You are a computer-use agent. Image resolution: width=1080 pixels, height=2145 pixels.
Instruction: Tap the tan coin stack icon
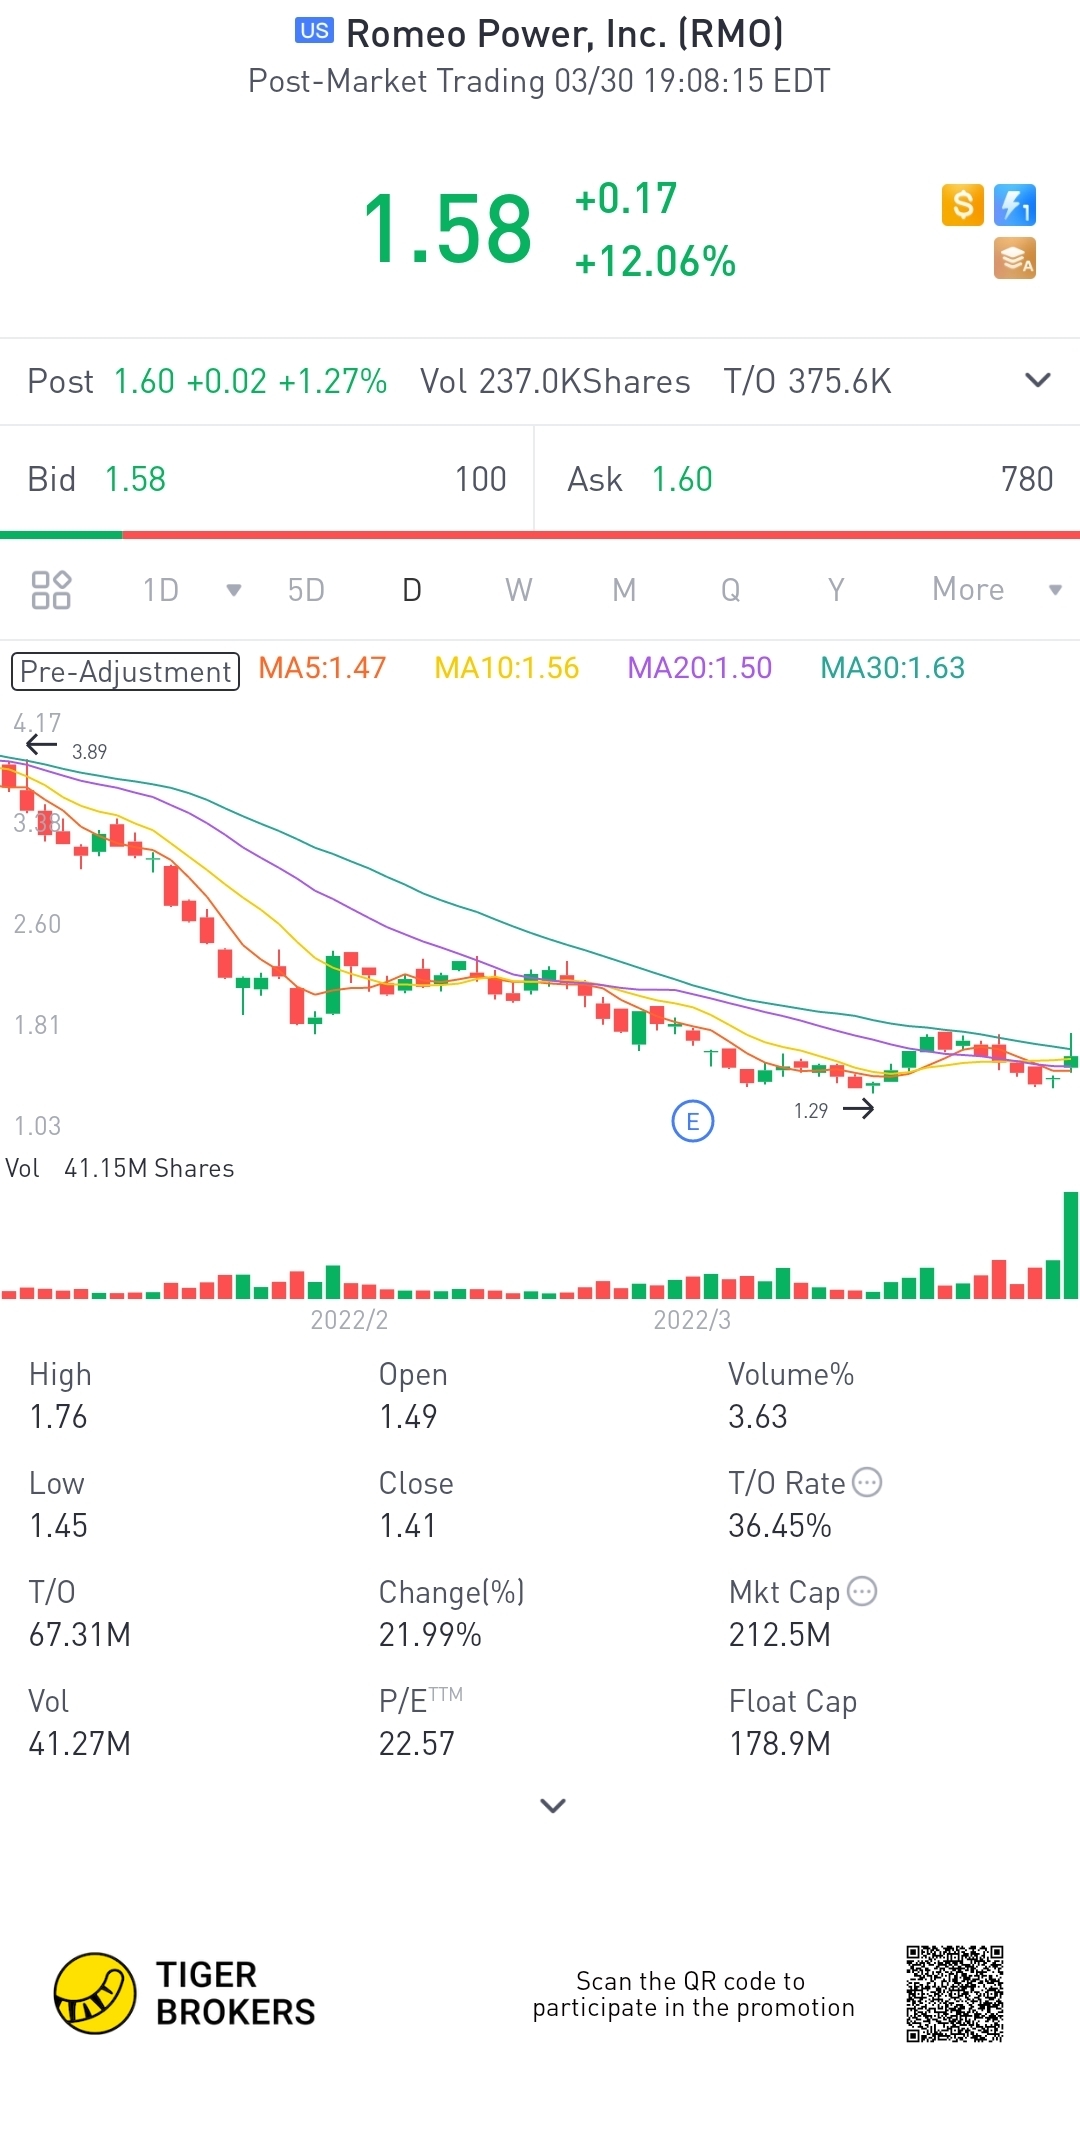coord(1015,258)
